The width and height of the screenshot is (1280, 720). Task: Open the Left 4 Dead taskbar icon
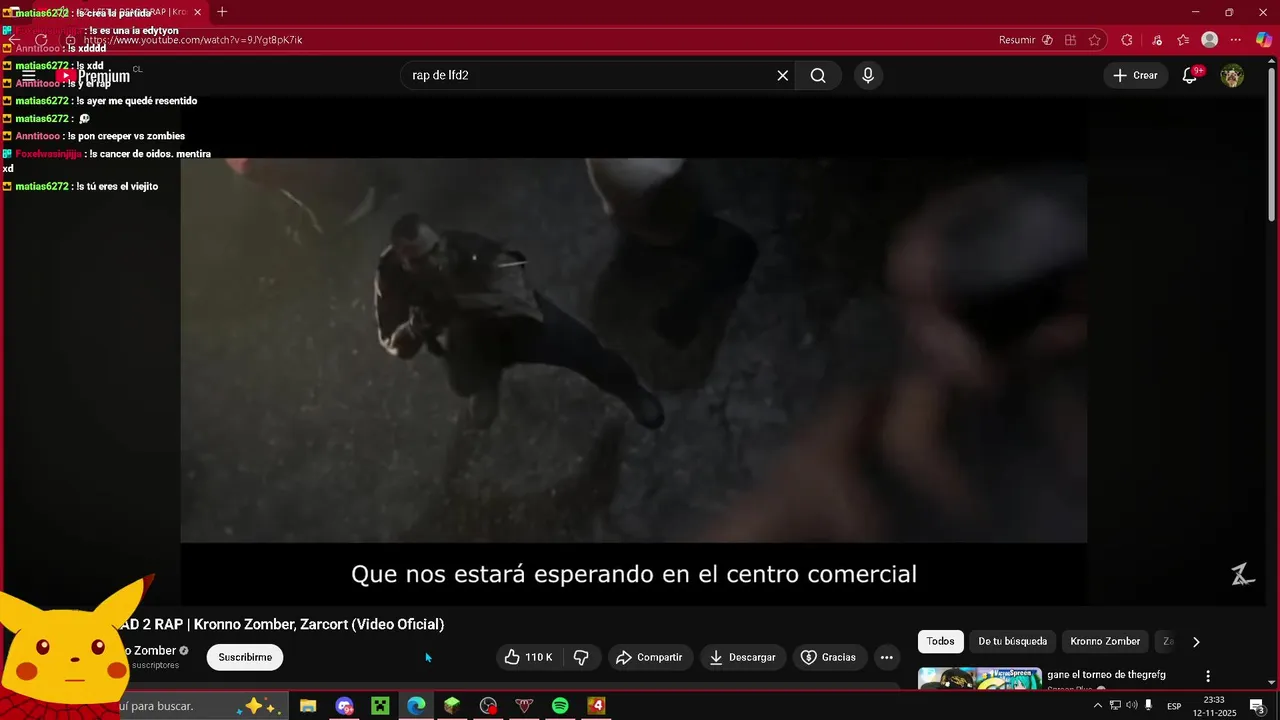(x=596, y=706)
